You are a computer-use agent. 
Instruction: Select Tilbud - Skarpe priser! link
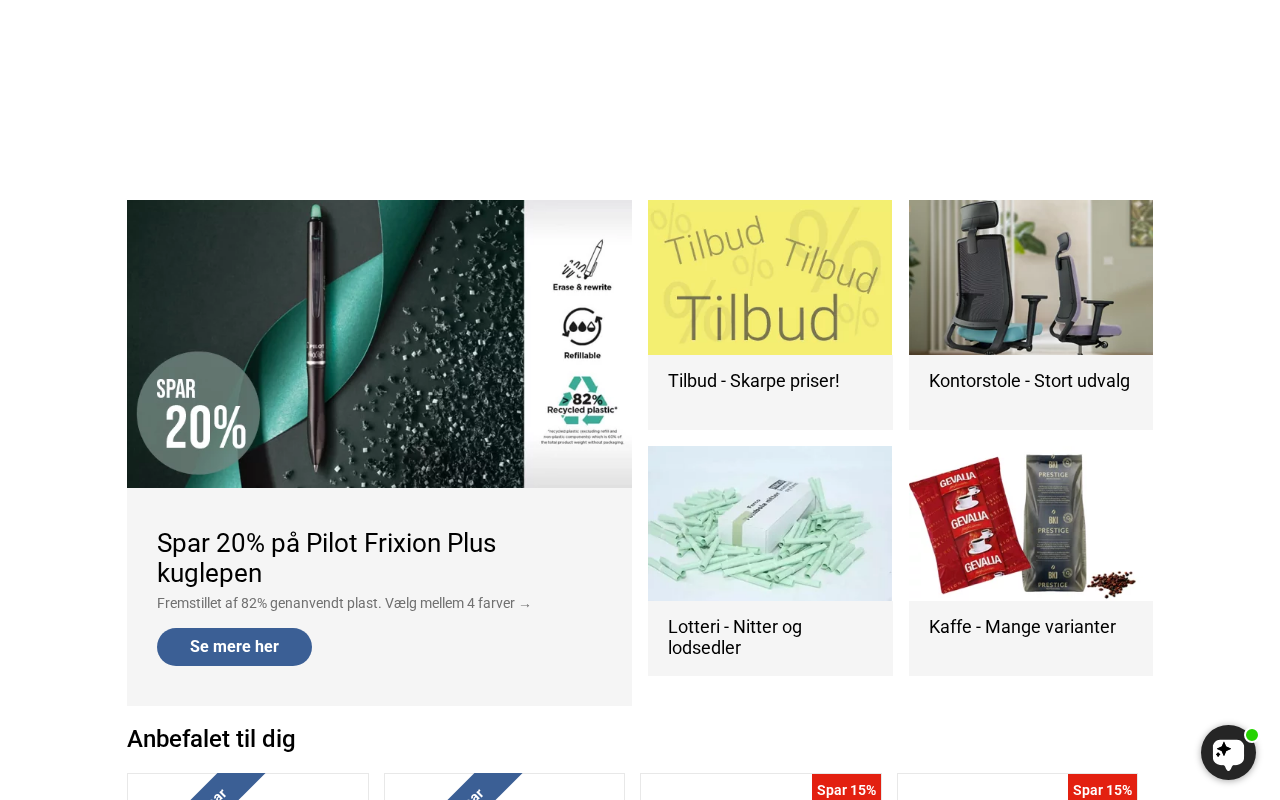click(x=754, y=381)
